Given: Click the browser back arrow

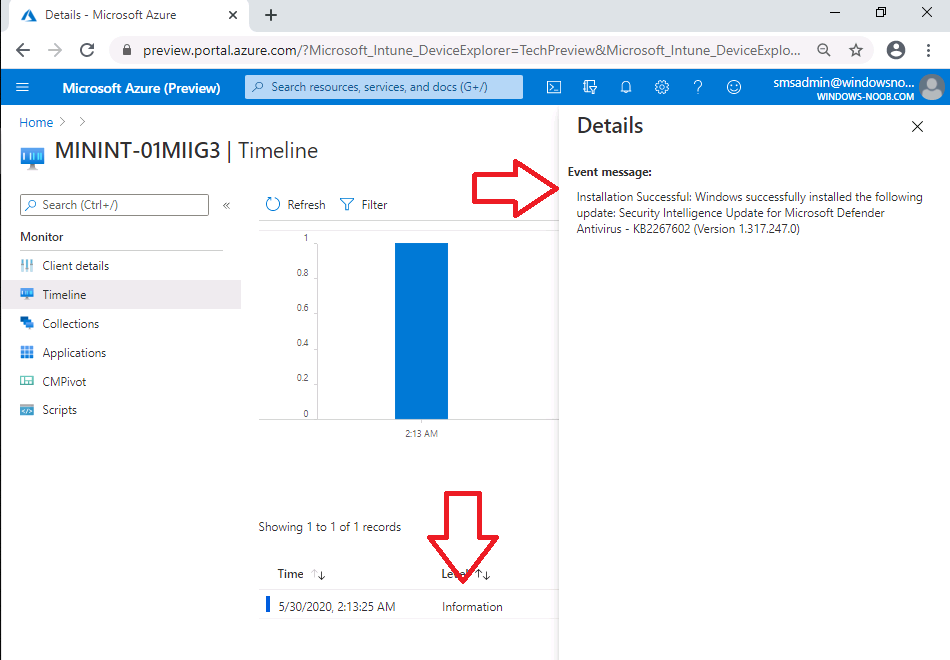Looking at the screenshot, I should 23,50.
